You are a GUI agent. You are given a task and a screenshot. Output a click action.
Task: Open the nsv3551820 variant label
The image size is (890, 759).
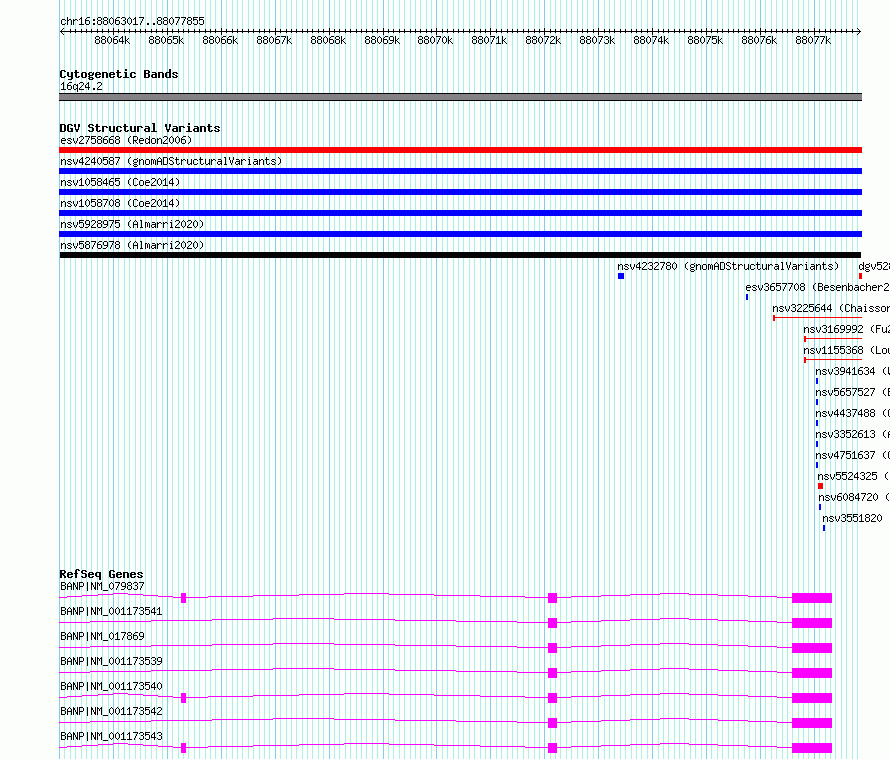click(x=853, y=518)
